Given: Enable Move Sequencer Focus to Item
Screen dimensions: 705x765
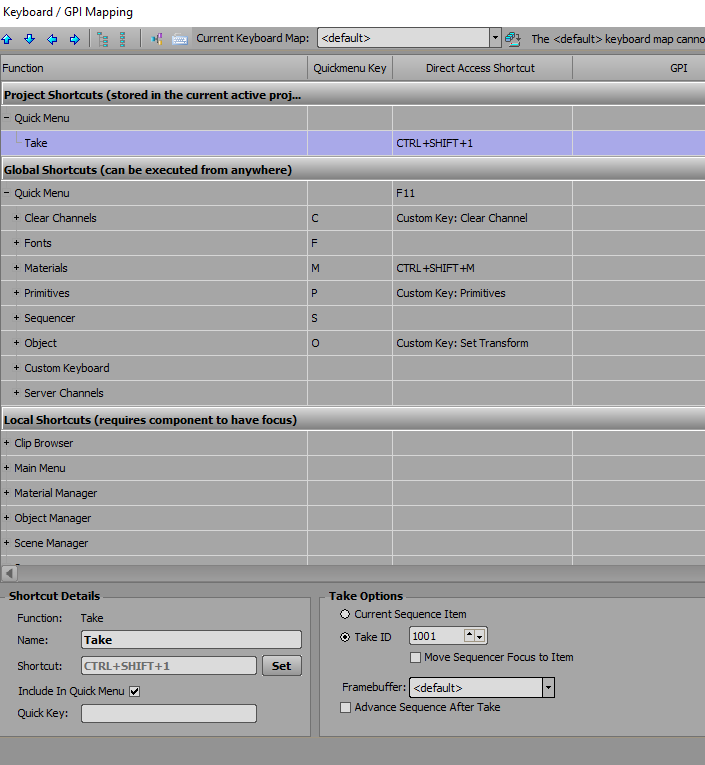Looking at the screenshot, I should tap(416, 658).
